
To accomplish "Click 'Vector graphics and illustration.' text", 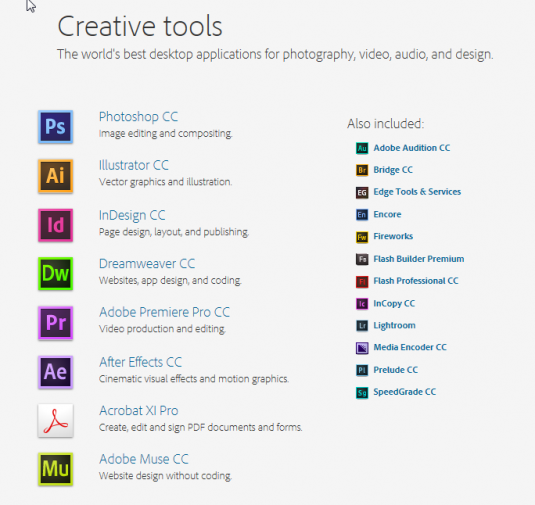I will point(165,182).
